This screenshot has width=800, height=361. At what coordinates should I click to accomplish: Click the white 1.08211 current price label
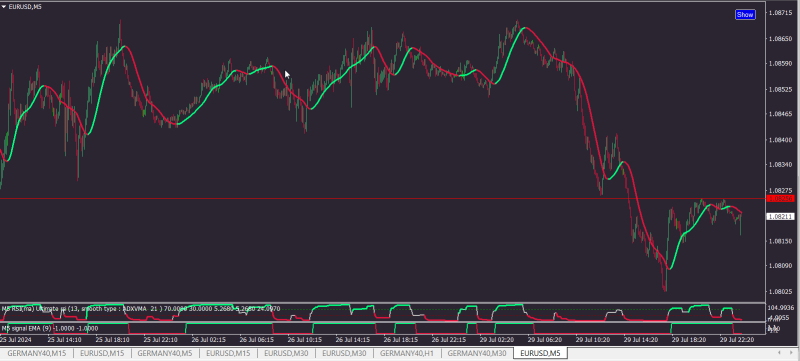[781, 217]
